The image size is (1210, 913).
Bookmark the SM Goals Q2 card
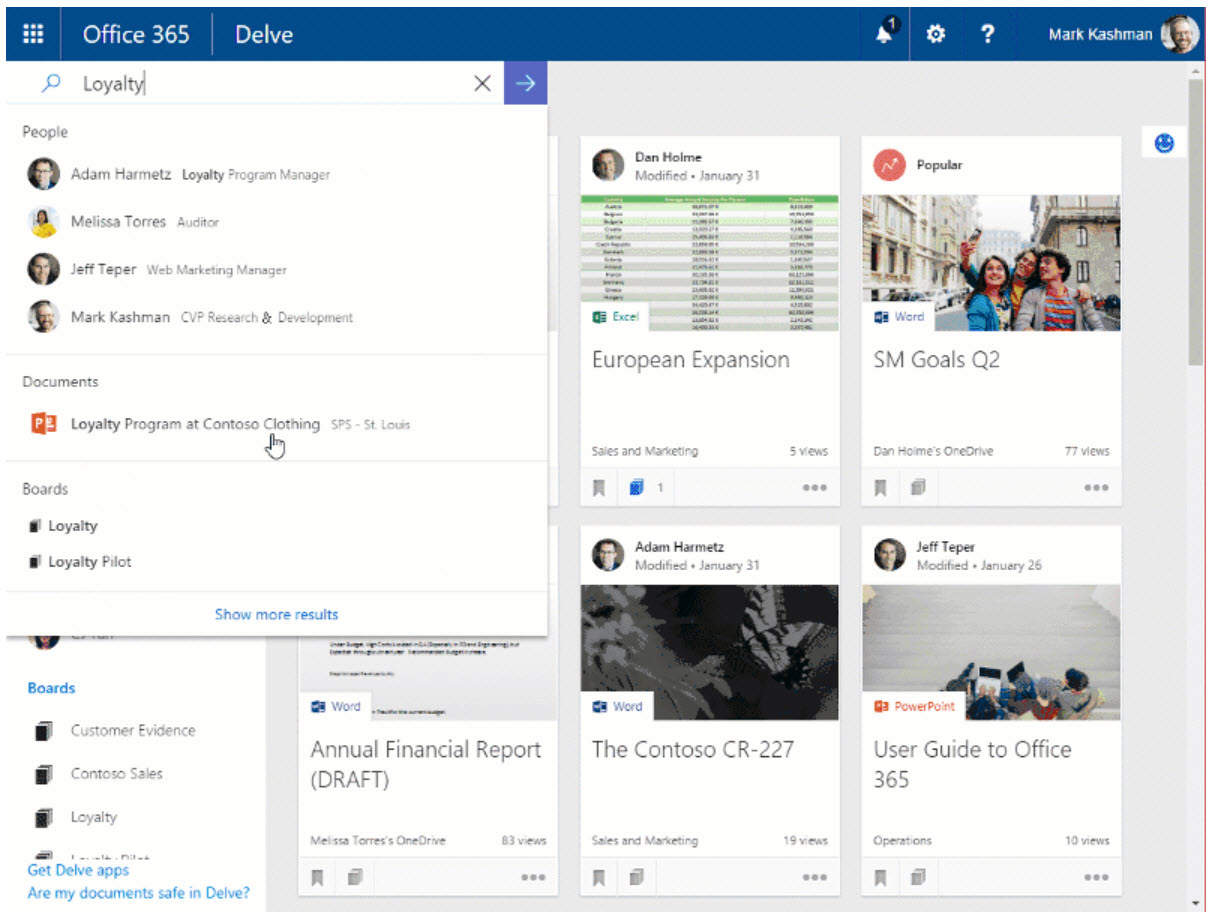(x=881, y=488)
